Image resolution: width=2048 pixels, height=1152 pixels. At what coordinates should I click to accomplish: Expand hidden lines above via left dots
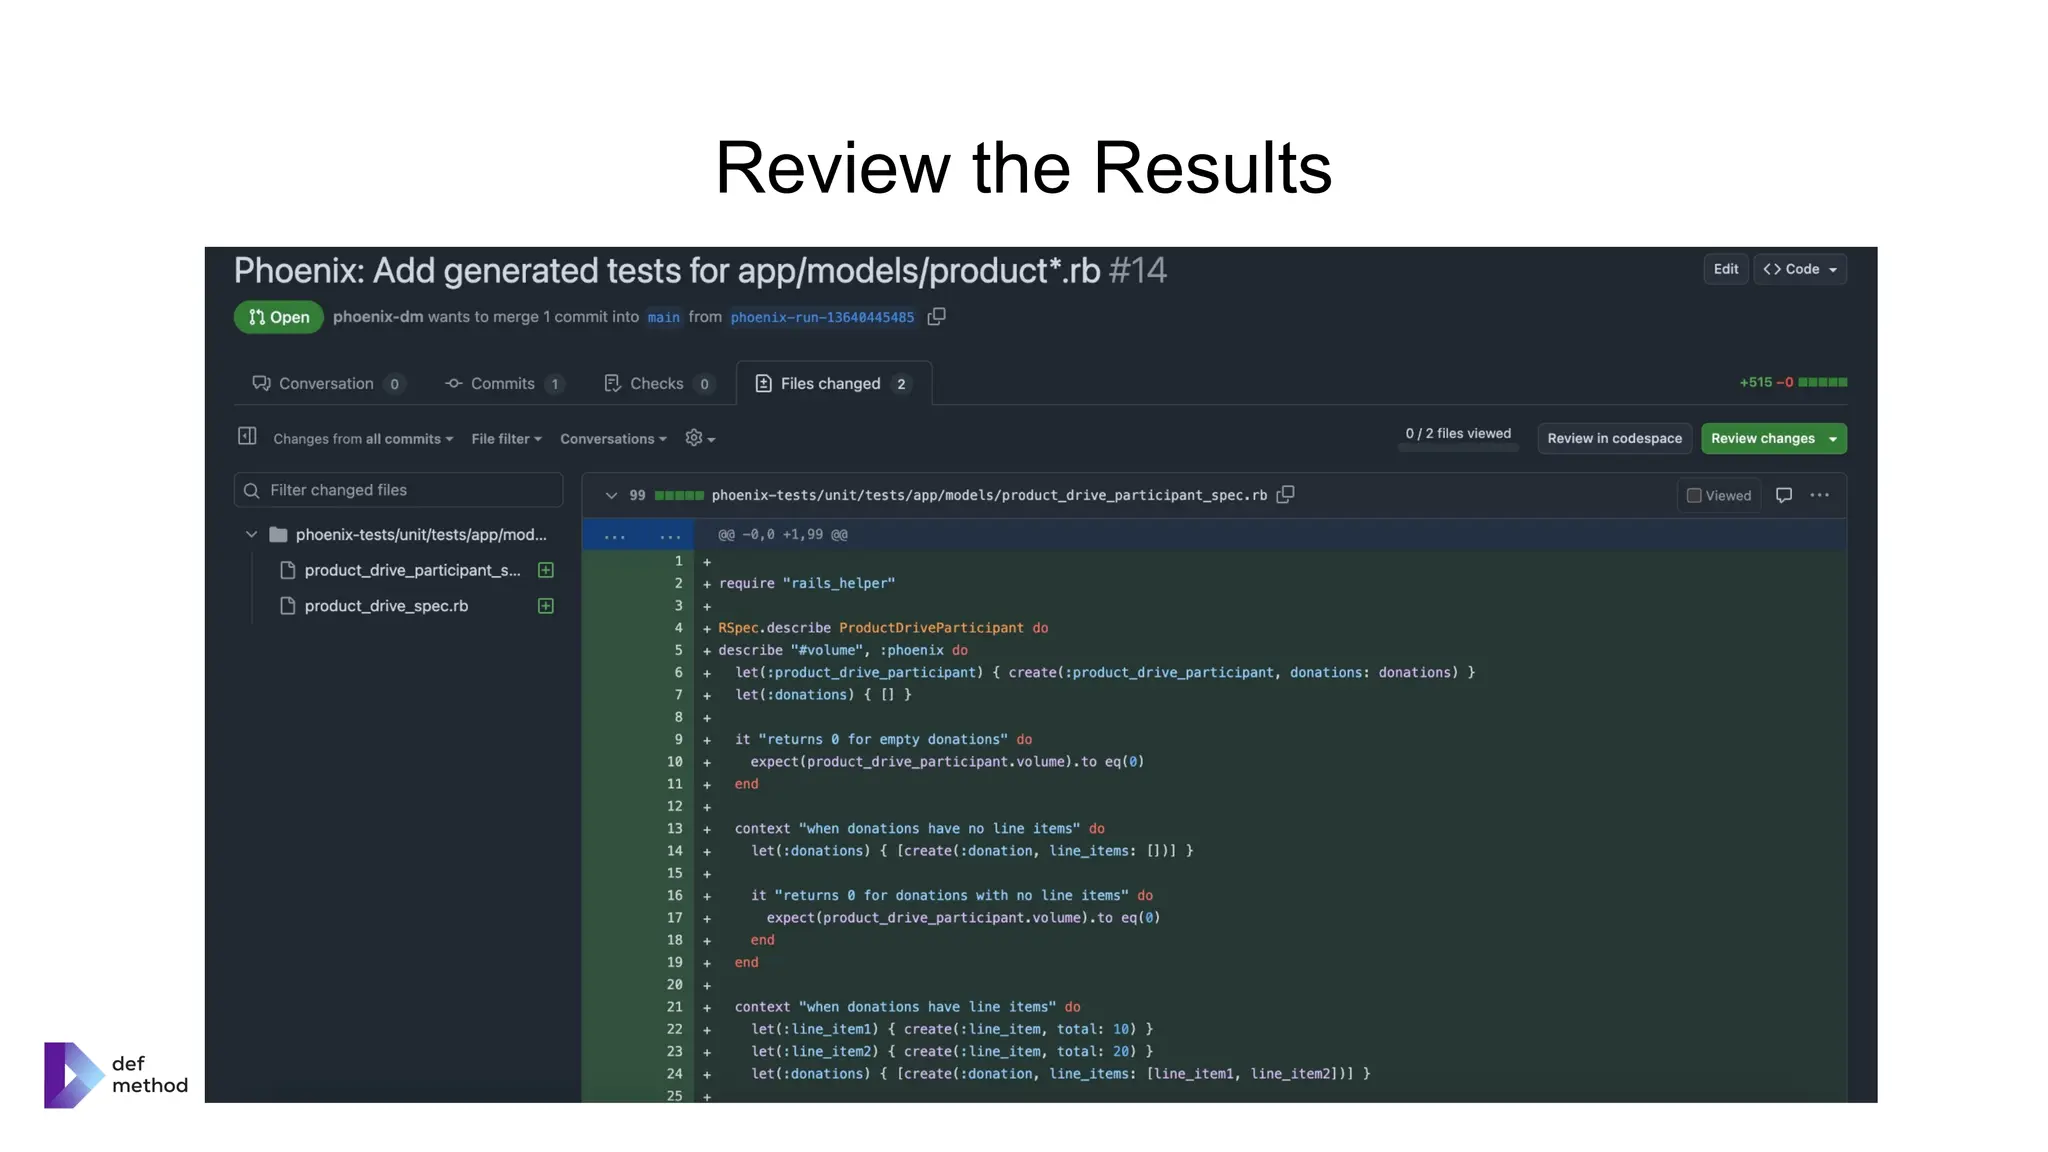tap(614, 535)
